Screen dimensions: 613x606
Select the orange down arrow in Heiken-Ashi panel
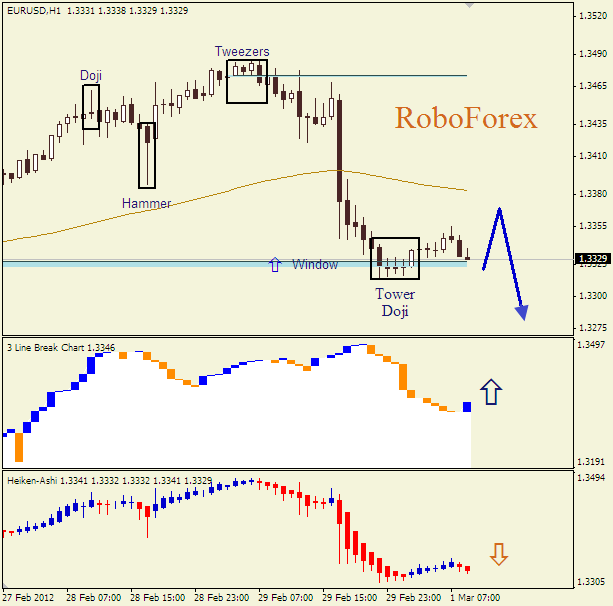click(498, 554)
